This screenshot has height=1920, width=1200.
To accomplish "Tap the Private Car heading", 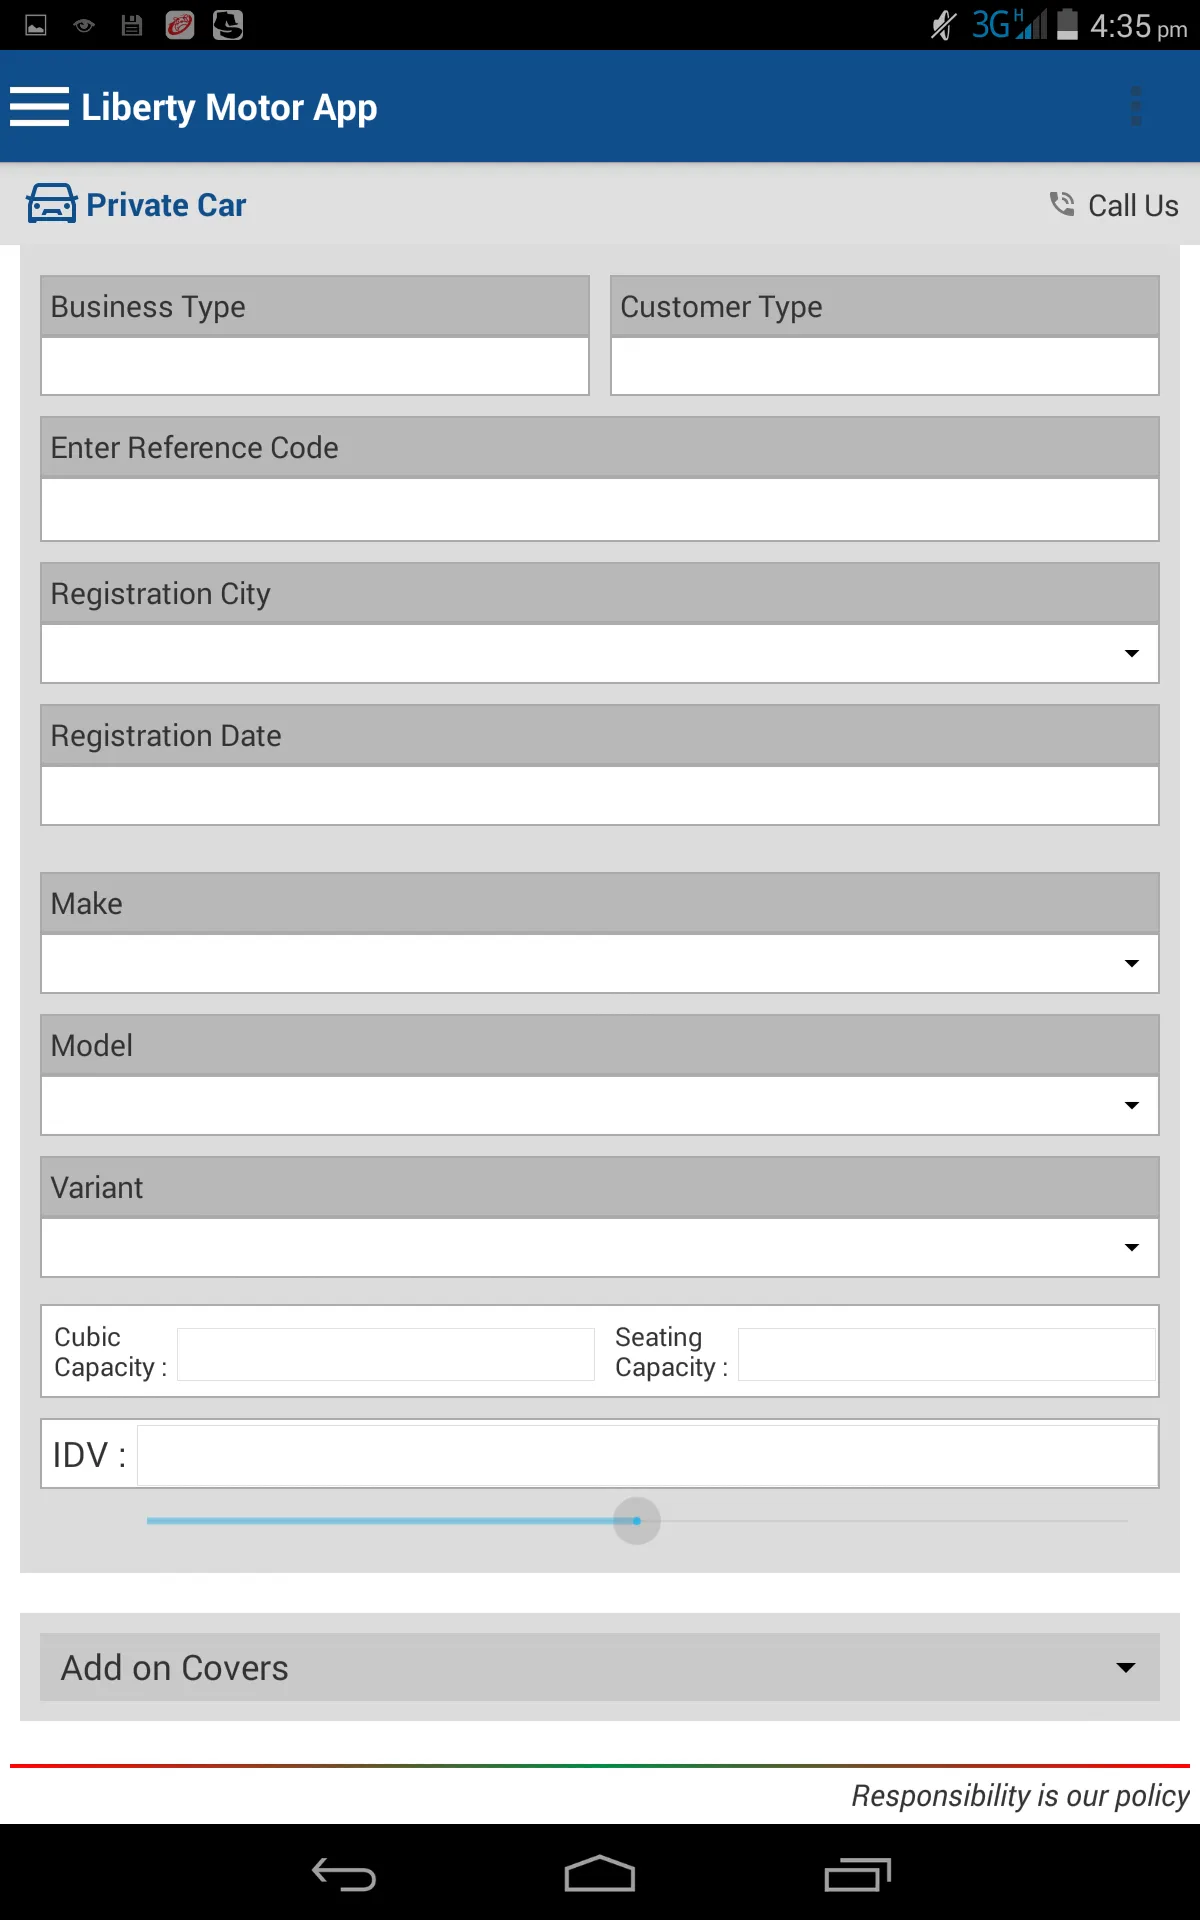I will pos(166,205).
